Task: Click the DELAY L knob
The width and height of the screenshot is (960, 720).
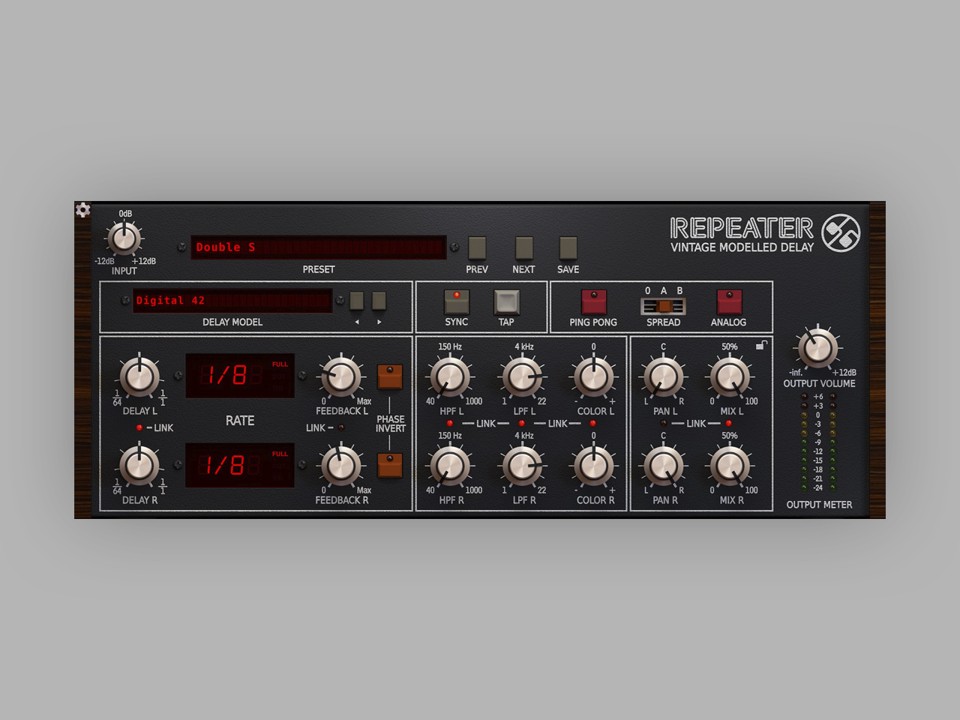Action: click(x=140, y=377)
